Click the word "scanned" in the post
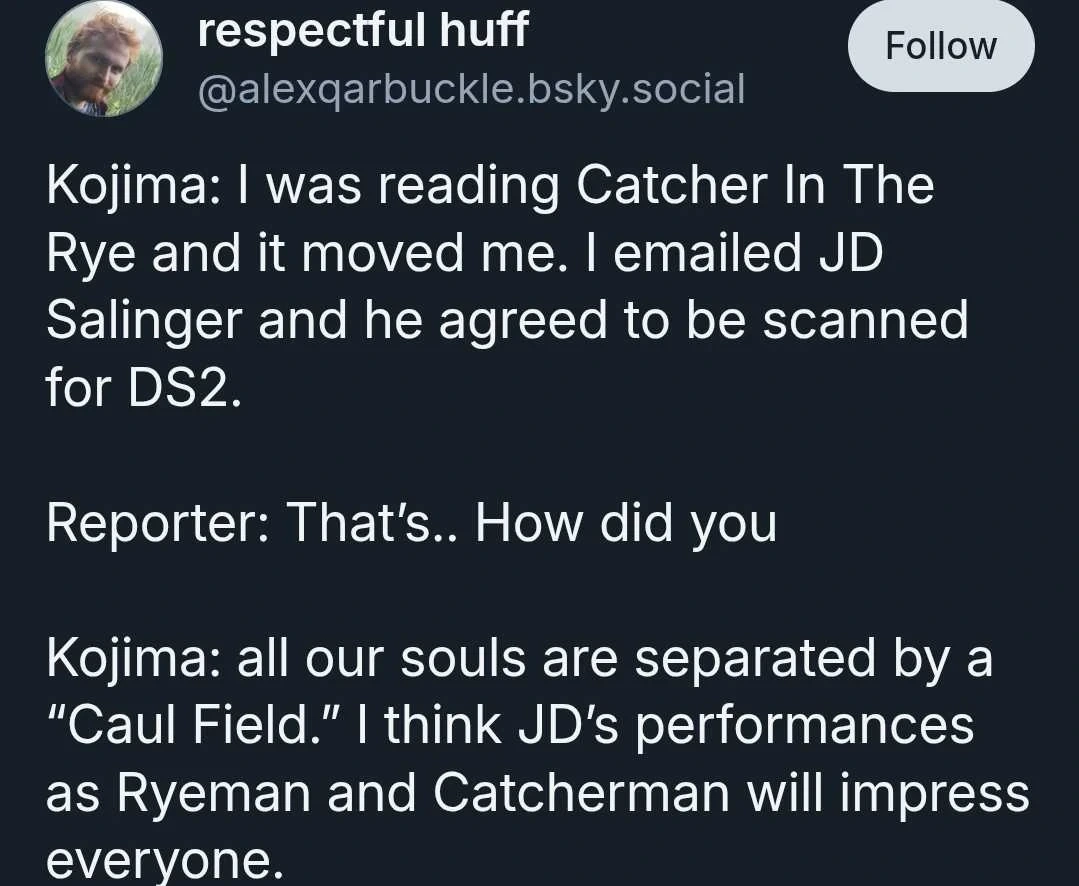The width and height of the screenshot is (1079, 886). tap(864, 321)
